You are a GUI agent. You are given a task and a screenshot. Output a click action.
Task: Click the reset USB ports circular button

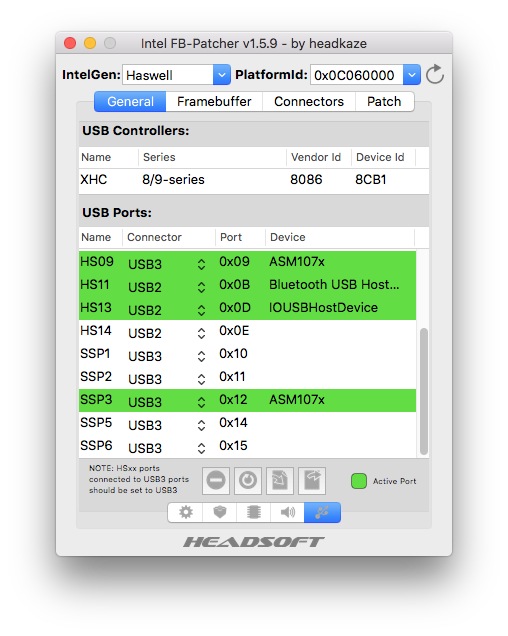pyautogui.click(x=248, y=481)
